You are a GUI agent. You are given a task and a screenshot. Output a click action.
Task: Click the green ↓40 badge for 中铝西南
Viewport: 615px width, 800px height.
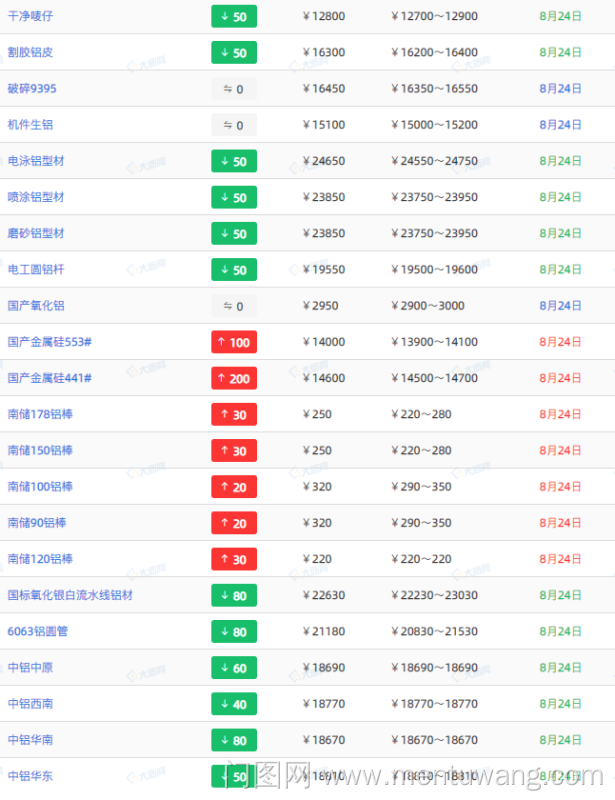pyautogui.click(x=233, y=704)
